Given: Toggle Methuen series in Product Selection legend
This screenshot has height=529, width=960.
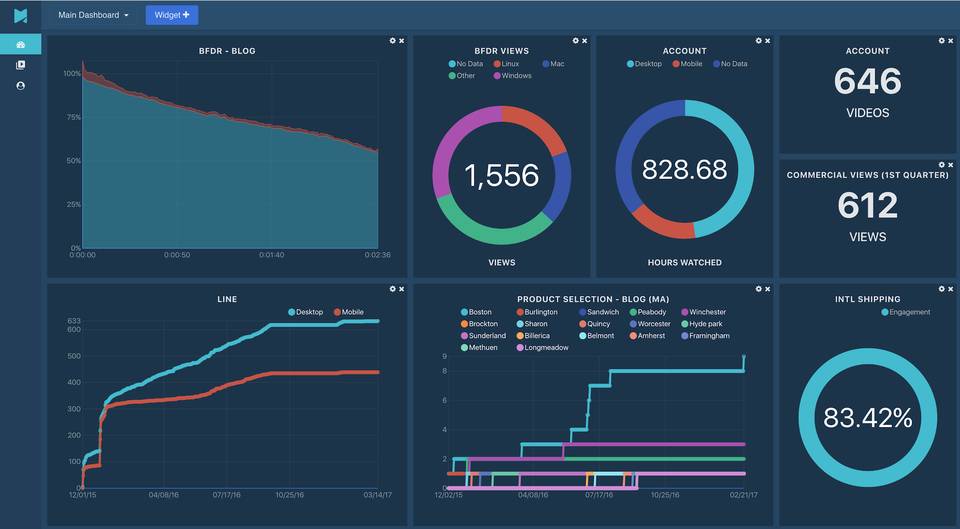Looking at the screenshot, I should [x=479, y=348].
